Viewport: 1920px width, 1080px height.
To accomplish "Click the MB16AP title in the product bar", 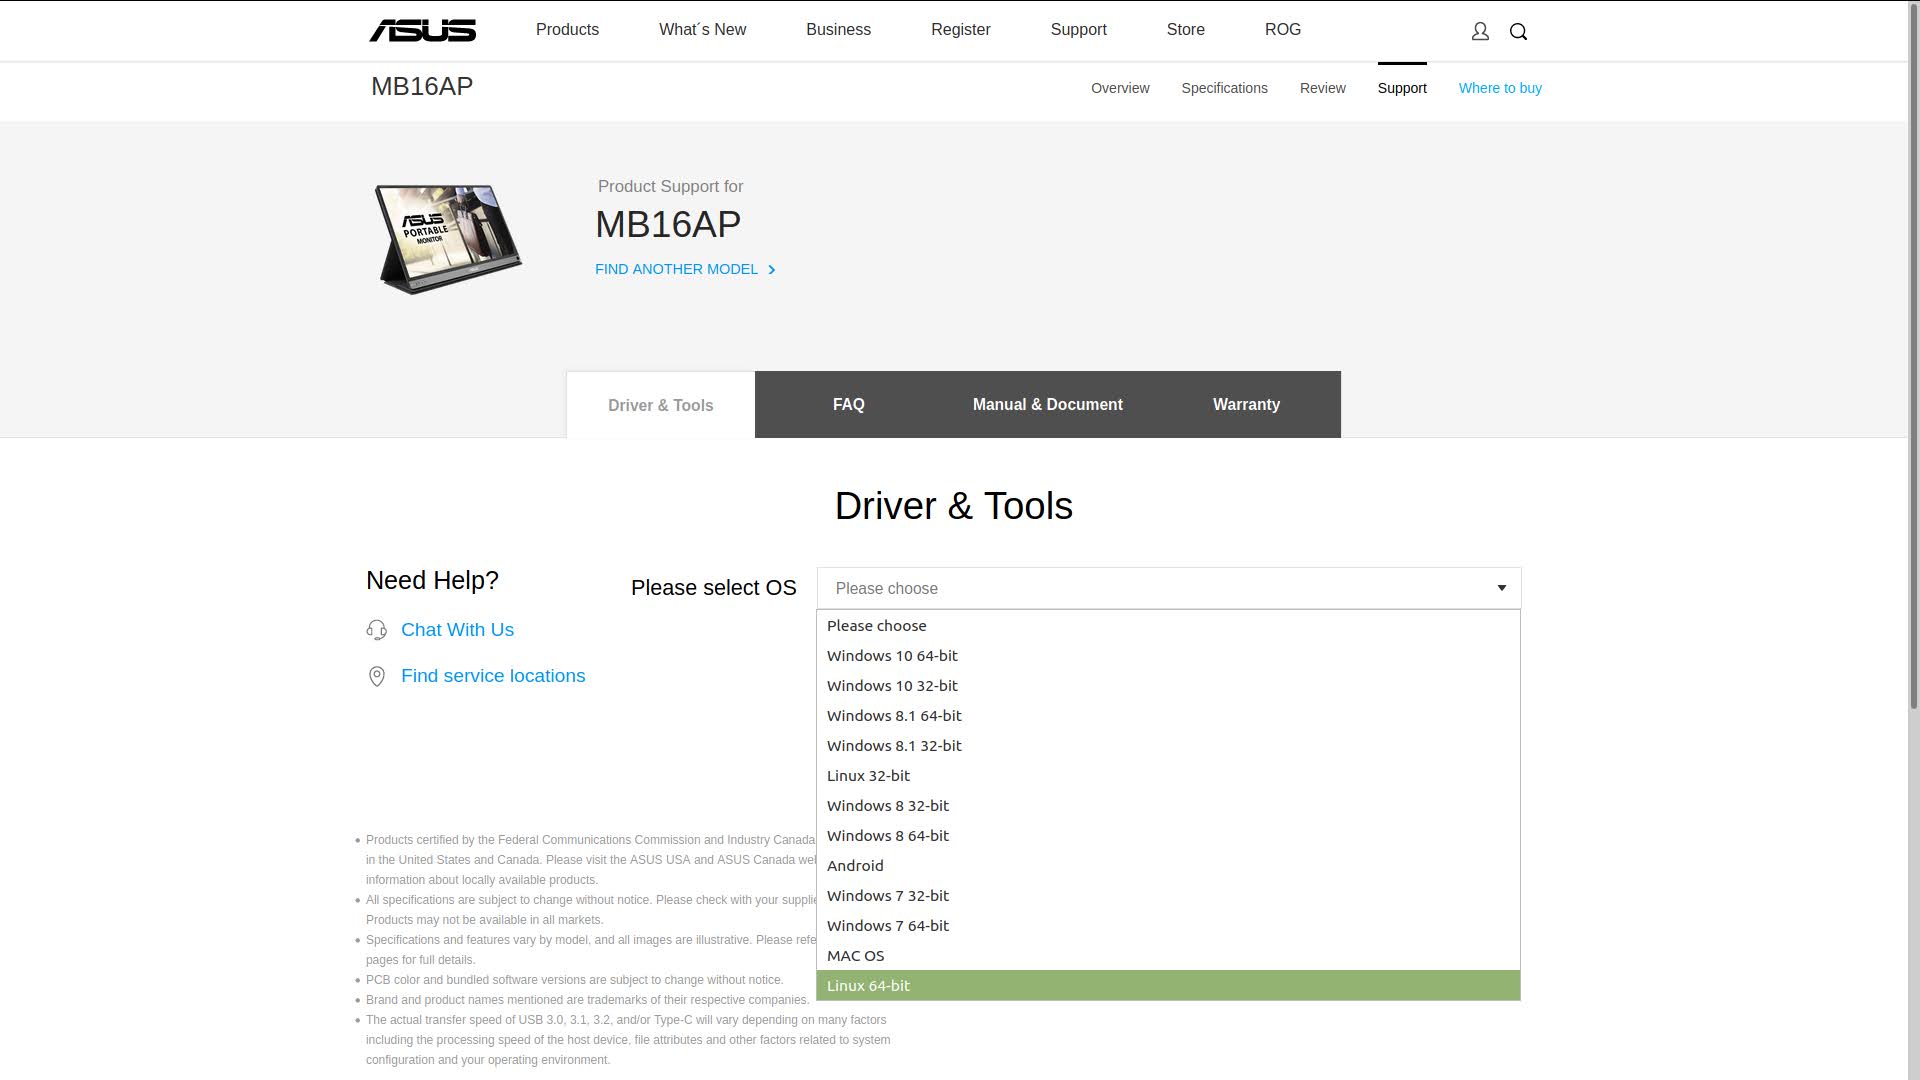I will tap(422, 86).
